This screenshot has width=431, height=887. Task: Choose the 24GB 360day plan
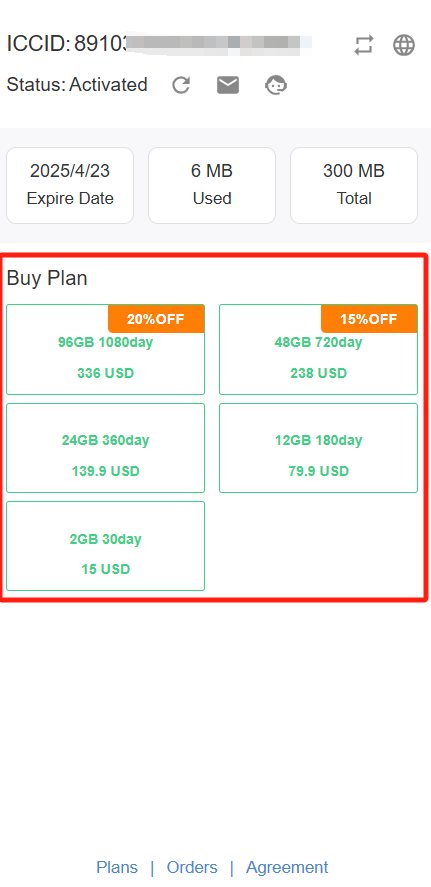(x=105, y=447)
